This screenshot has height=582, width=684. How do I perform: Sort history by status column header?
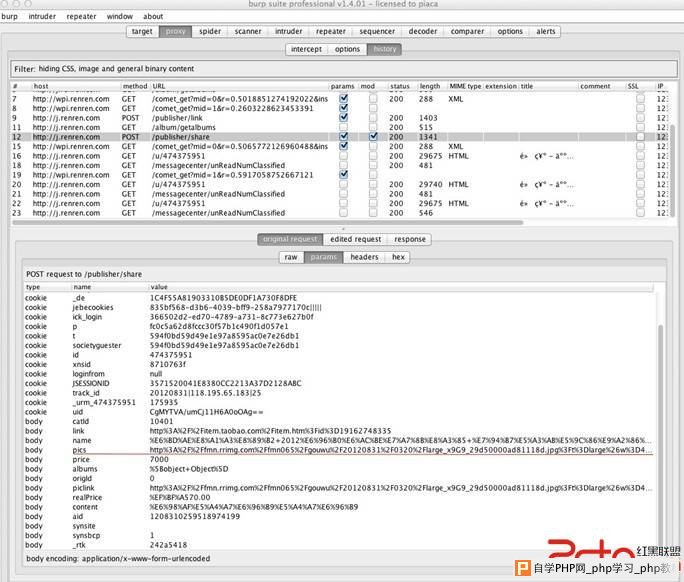[x=400, y=86]
